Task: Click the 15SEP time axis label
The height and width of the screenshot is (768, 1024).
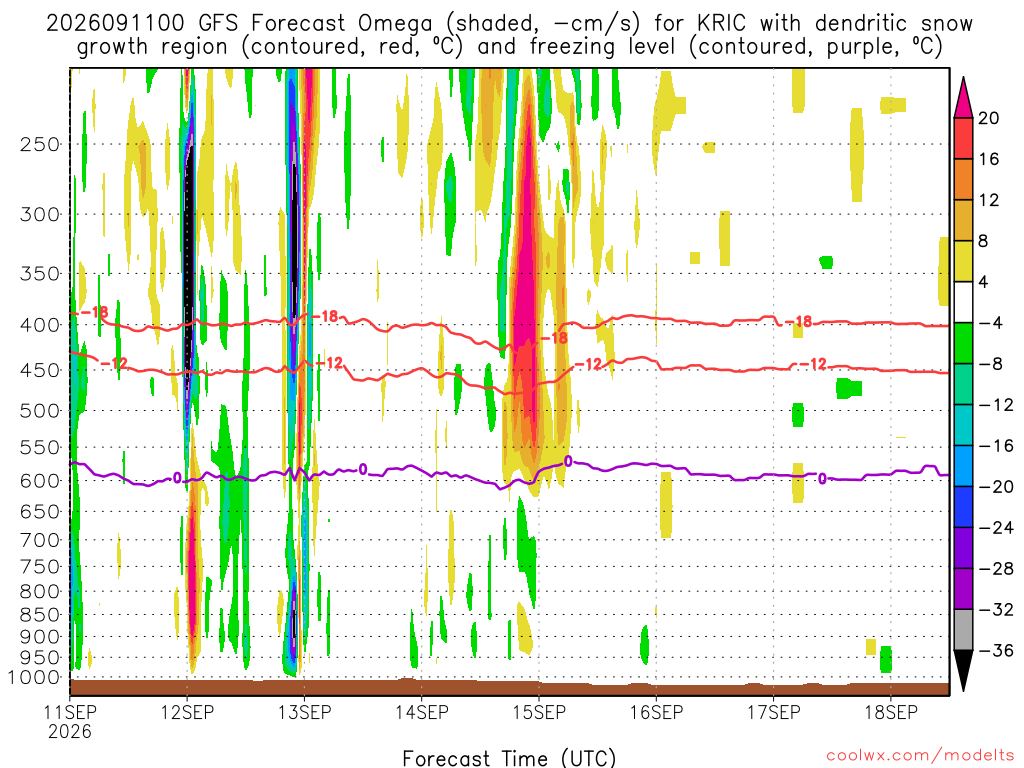Action: click(539, 712)
